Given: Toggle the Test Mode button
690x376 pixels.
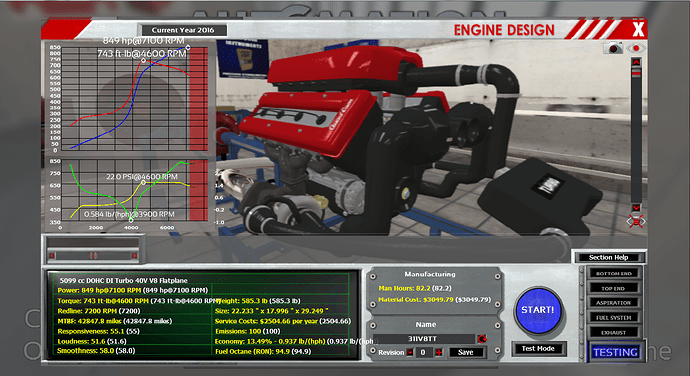Looking at the screenshot, I should coord(538,349).
